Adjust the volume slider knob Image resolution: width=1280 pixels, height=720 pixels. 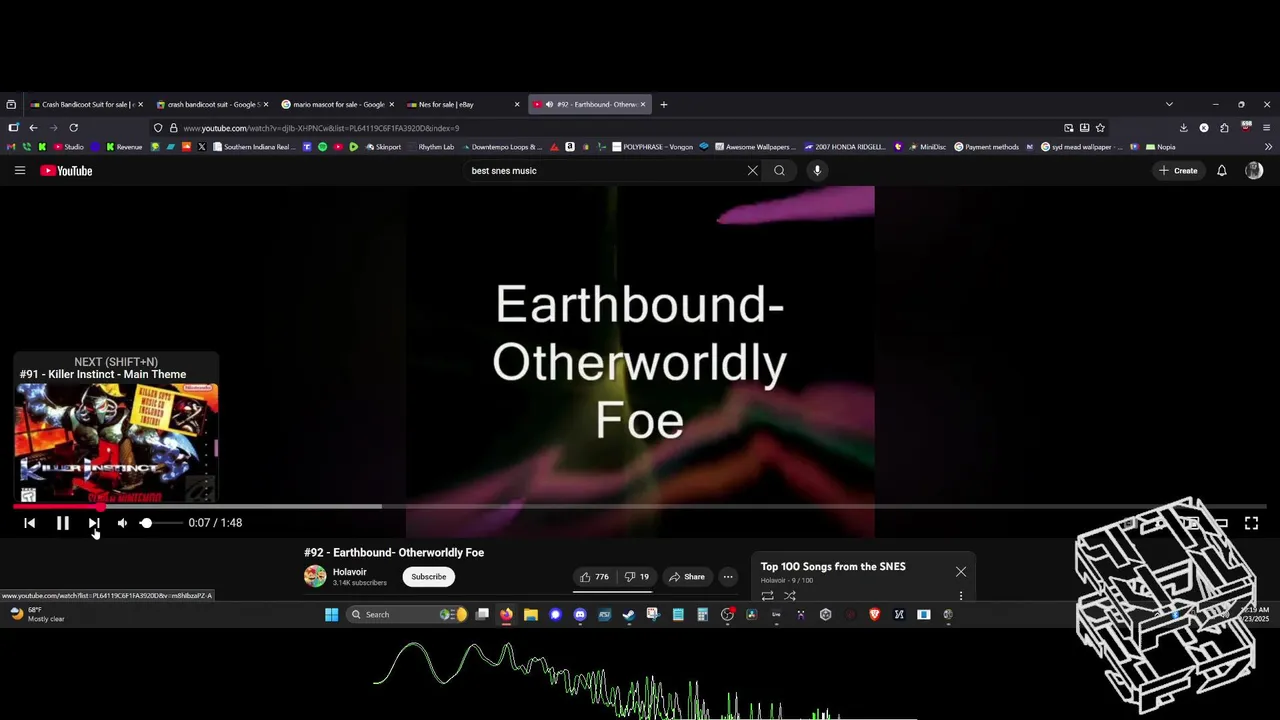point(146,523)
